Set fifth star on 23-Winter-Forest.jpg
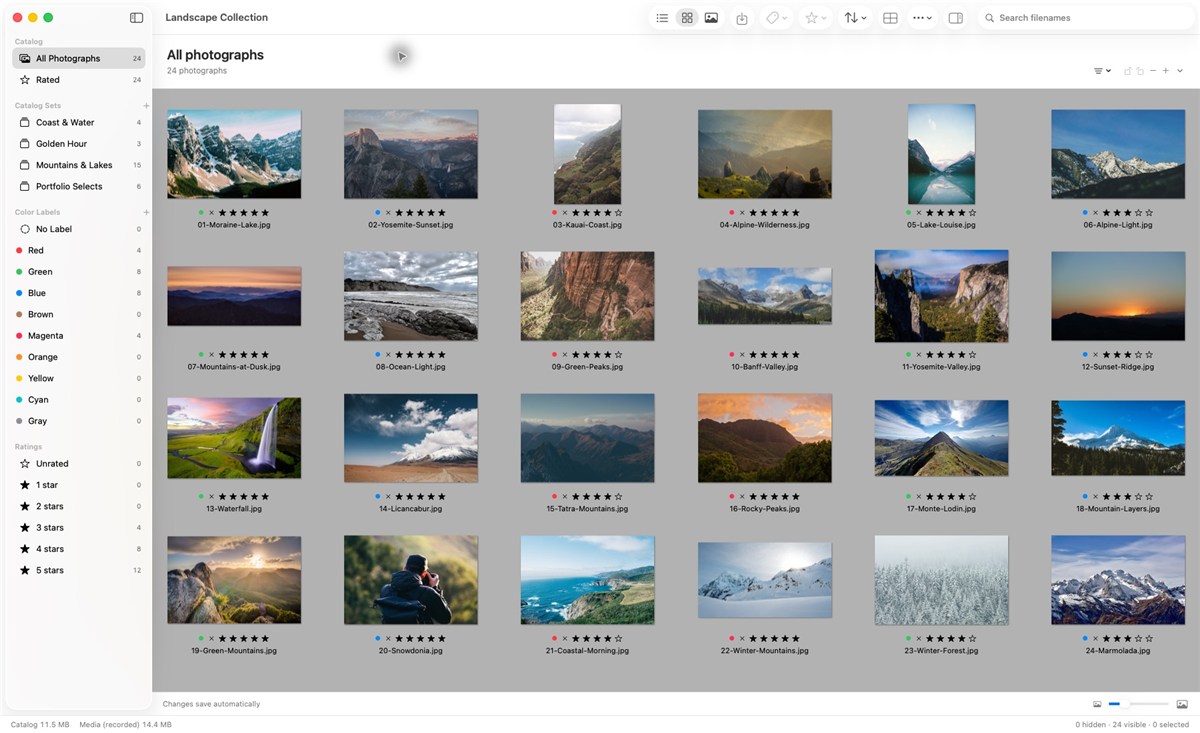Screen dimensions: 1200x733 972,639
